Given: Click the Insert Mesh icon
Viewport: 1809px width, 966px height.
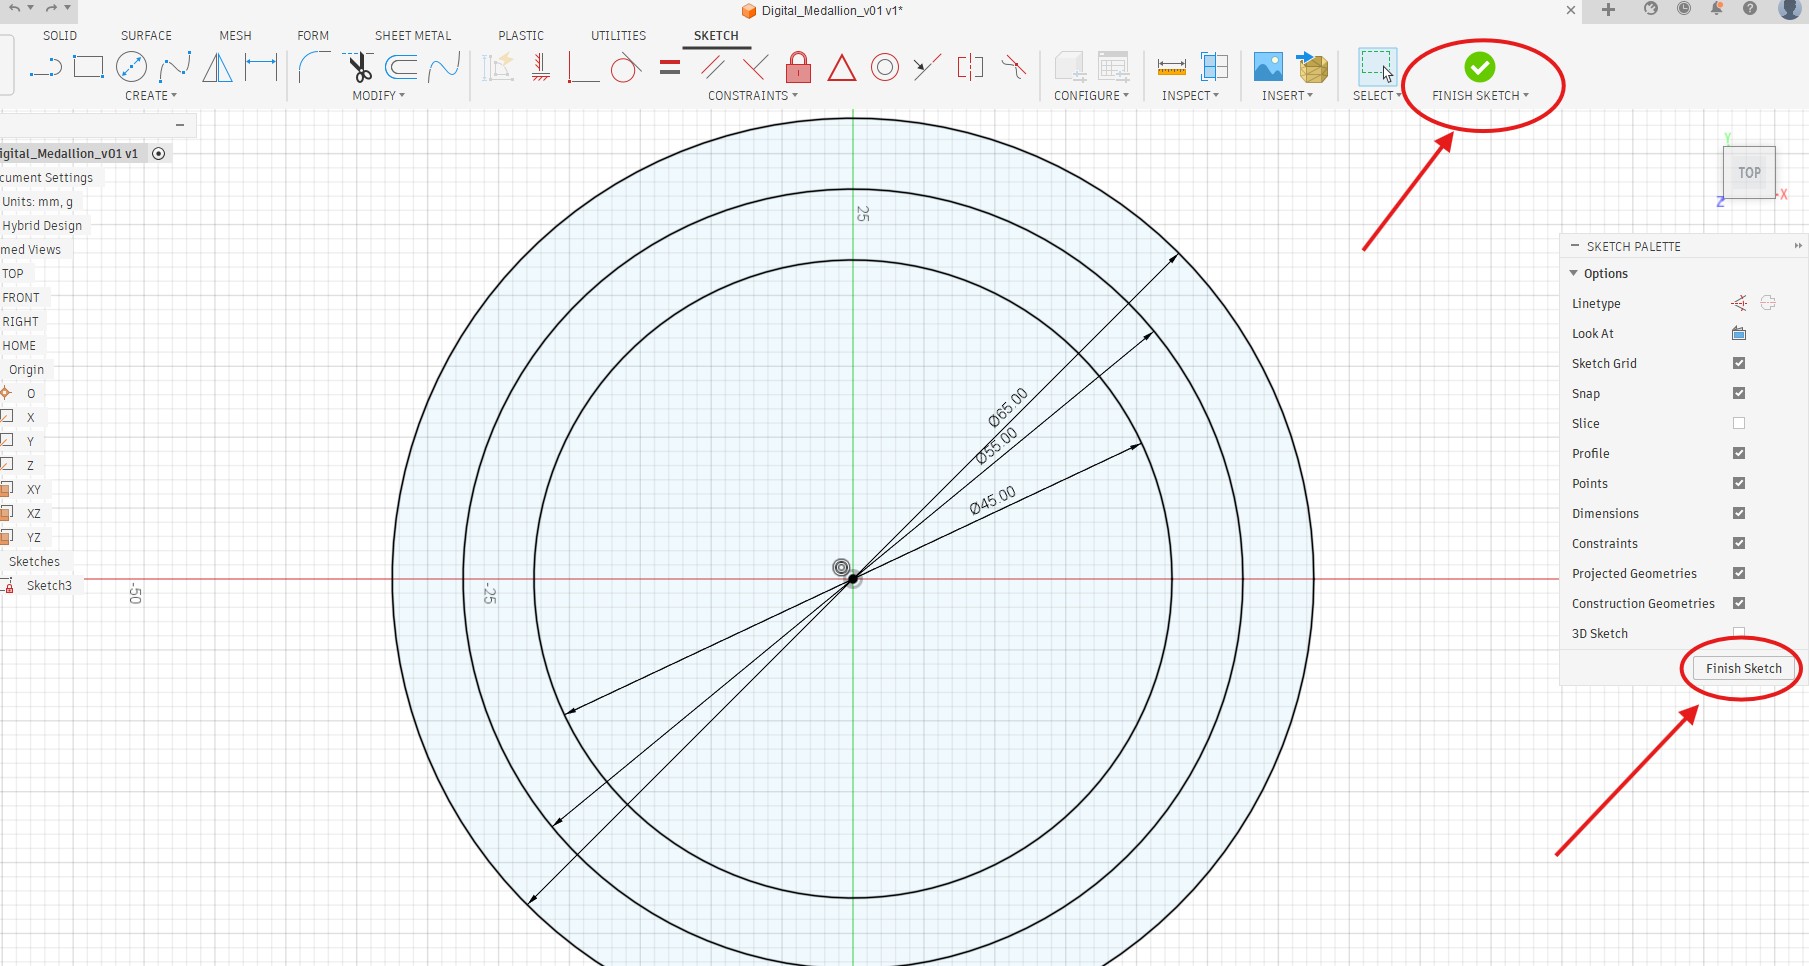Looking at the screenshot, I should 1311,68.
